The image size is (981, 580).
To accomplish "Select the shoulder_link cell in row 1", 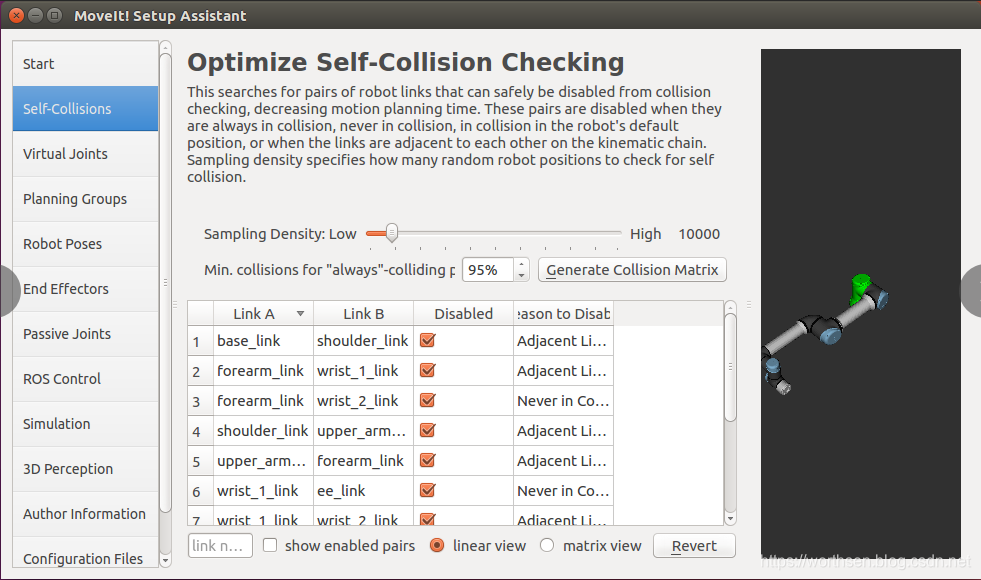I will [363, 341].
